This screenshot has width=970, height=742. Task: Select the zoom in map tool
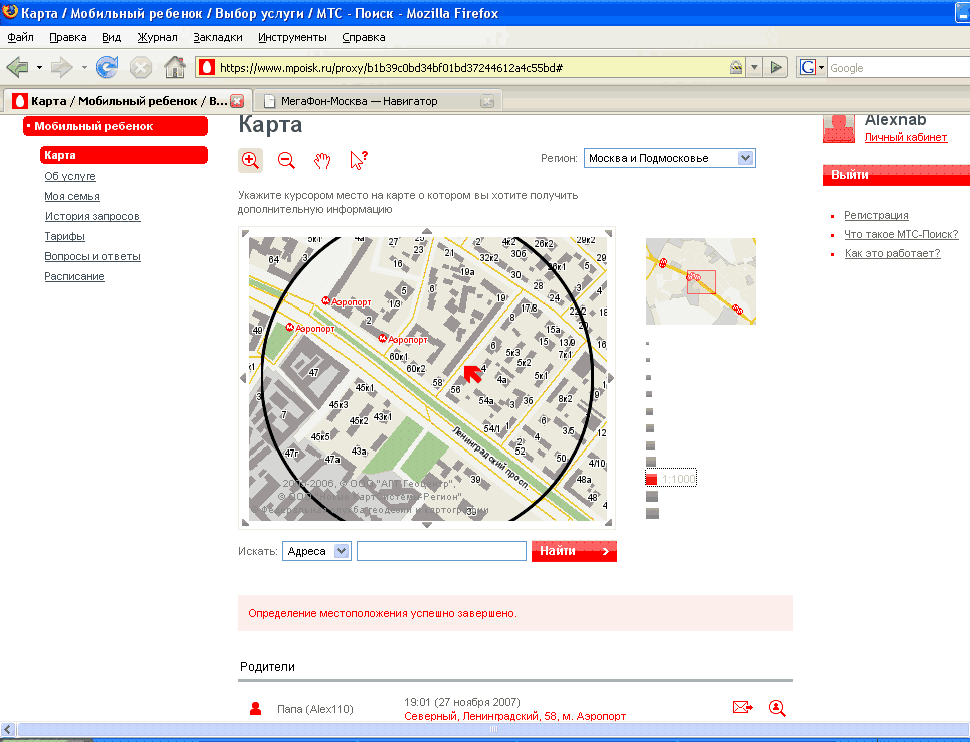[251, 160]
